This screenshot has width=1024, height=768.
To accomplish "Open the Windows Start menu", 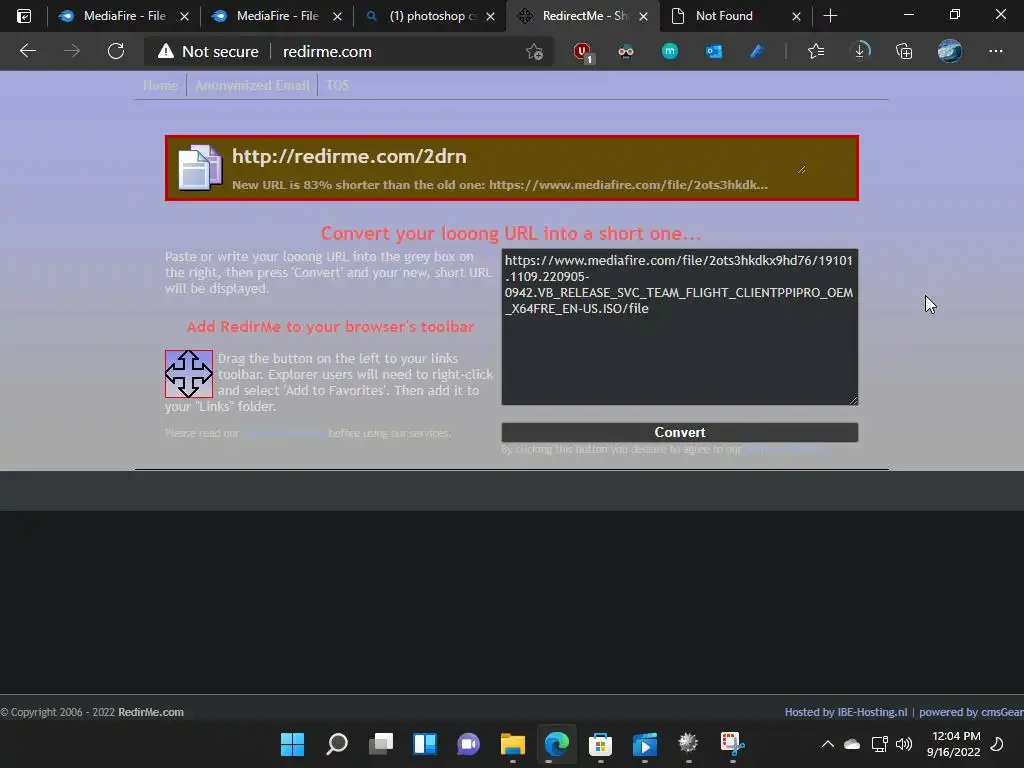I will coord(292,743).
